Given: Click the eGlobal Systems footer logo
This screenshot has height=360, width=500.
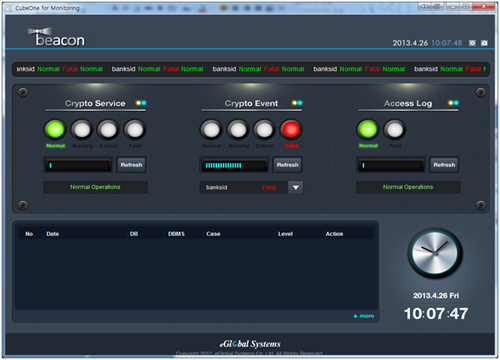Looking at the screenshot, I should click(x=250, y=344).
